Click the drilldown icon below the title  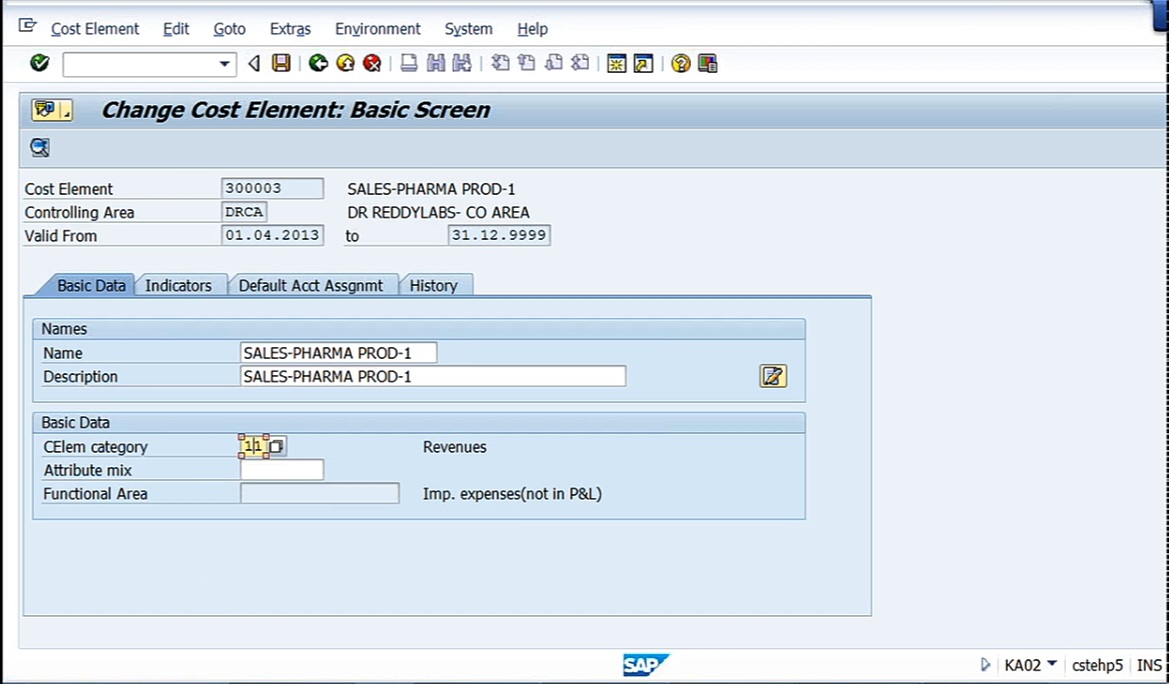(40, 147)
